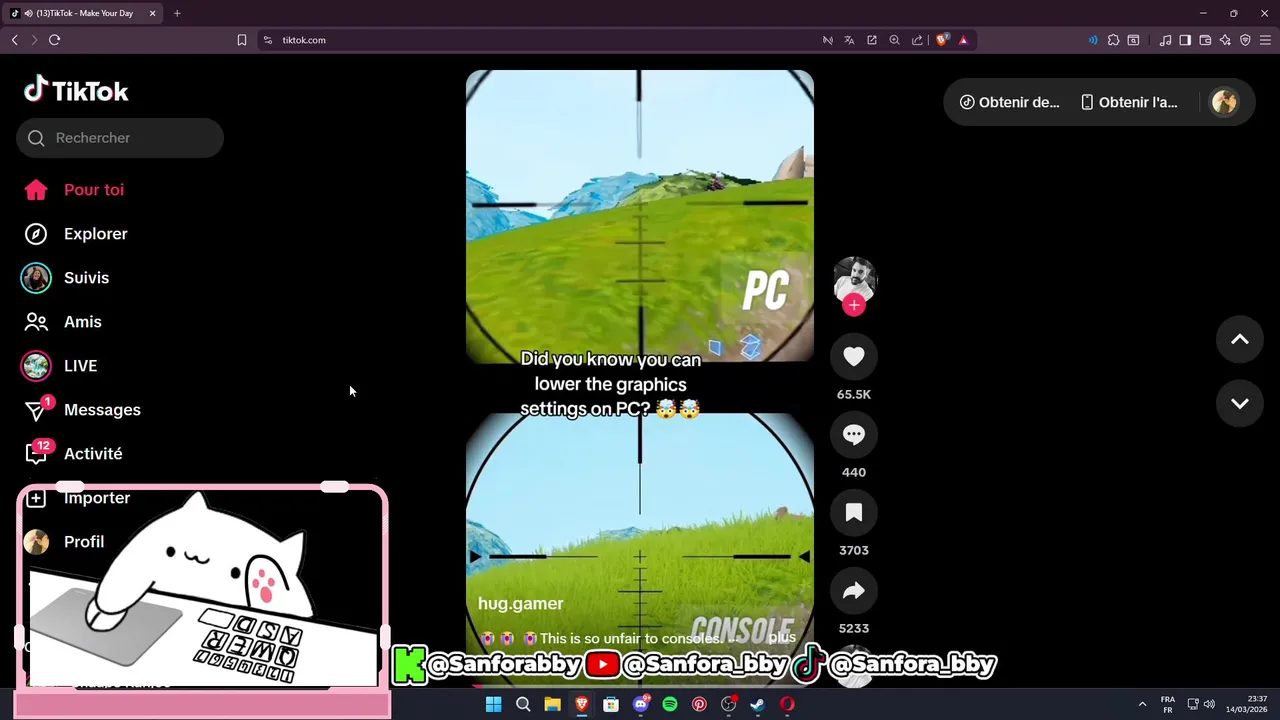This screenshot has height=720, width=1280.
Task: Bookmark the video with 3703 saves
Action: 853,512
